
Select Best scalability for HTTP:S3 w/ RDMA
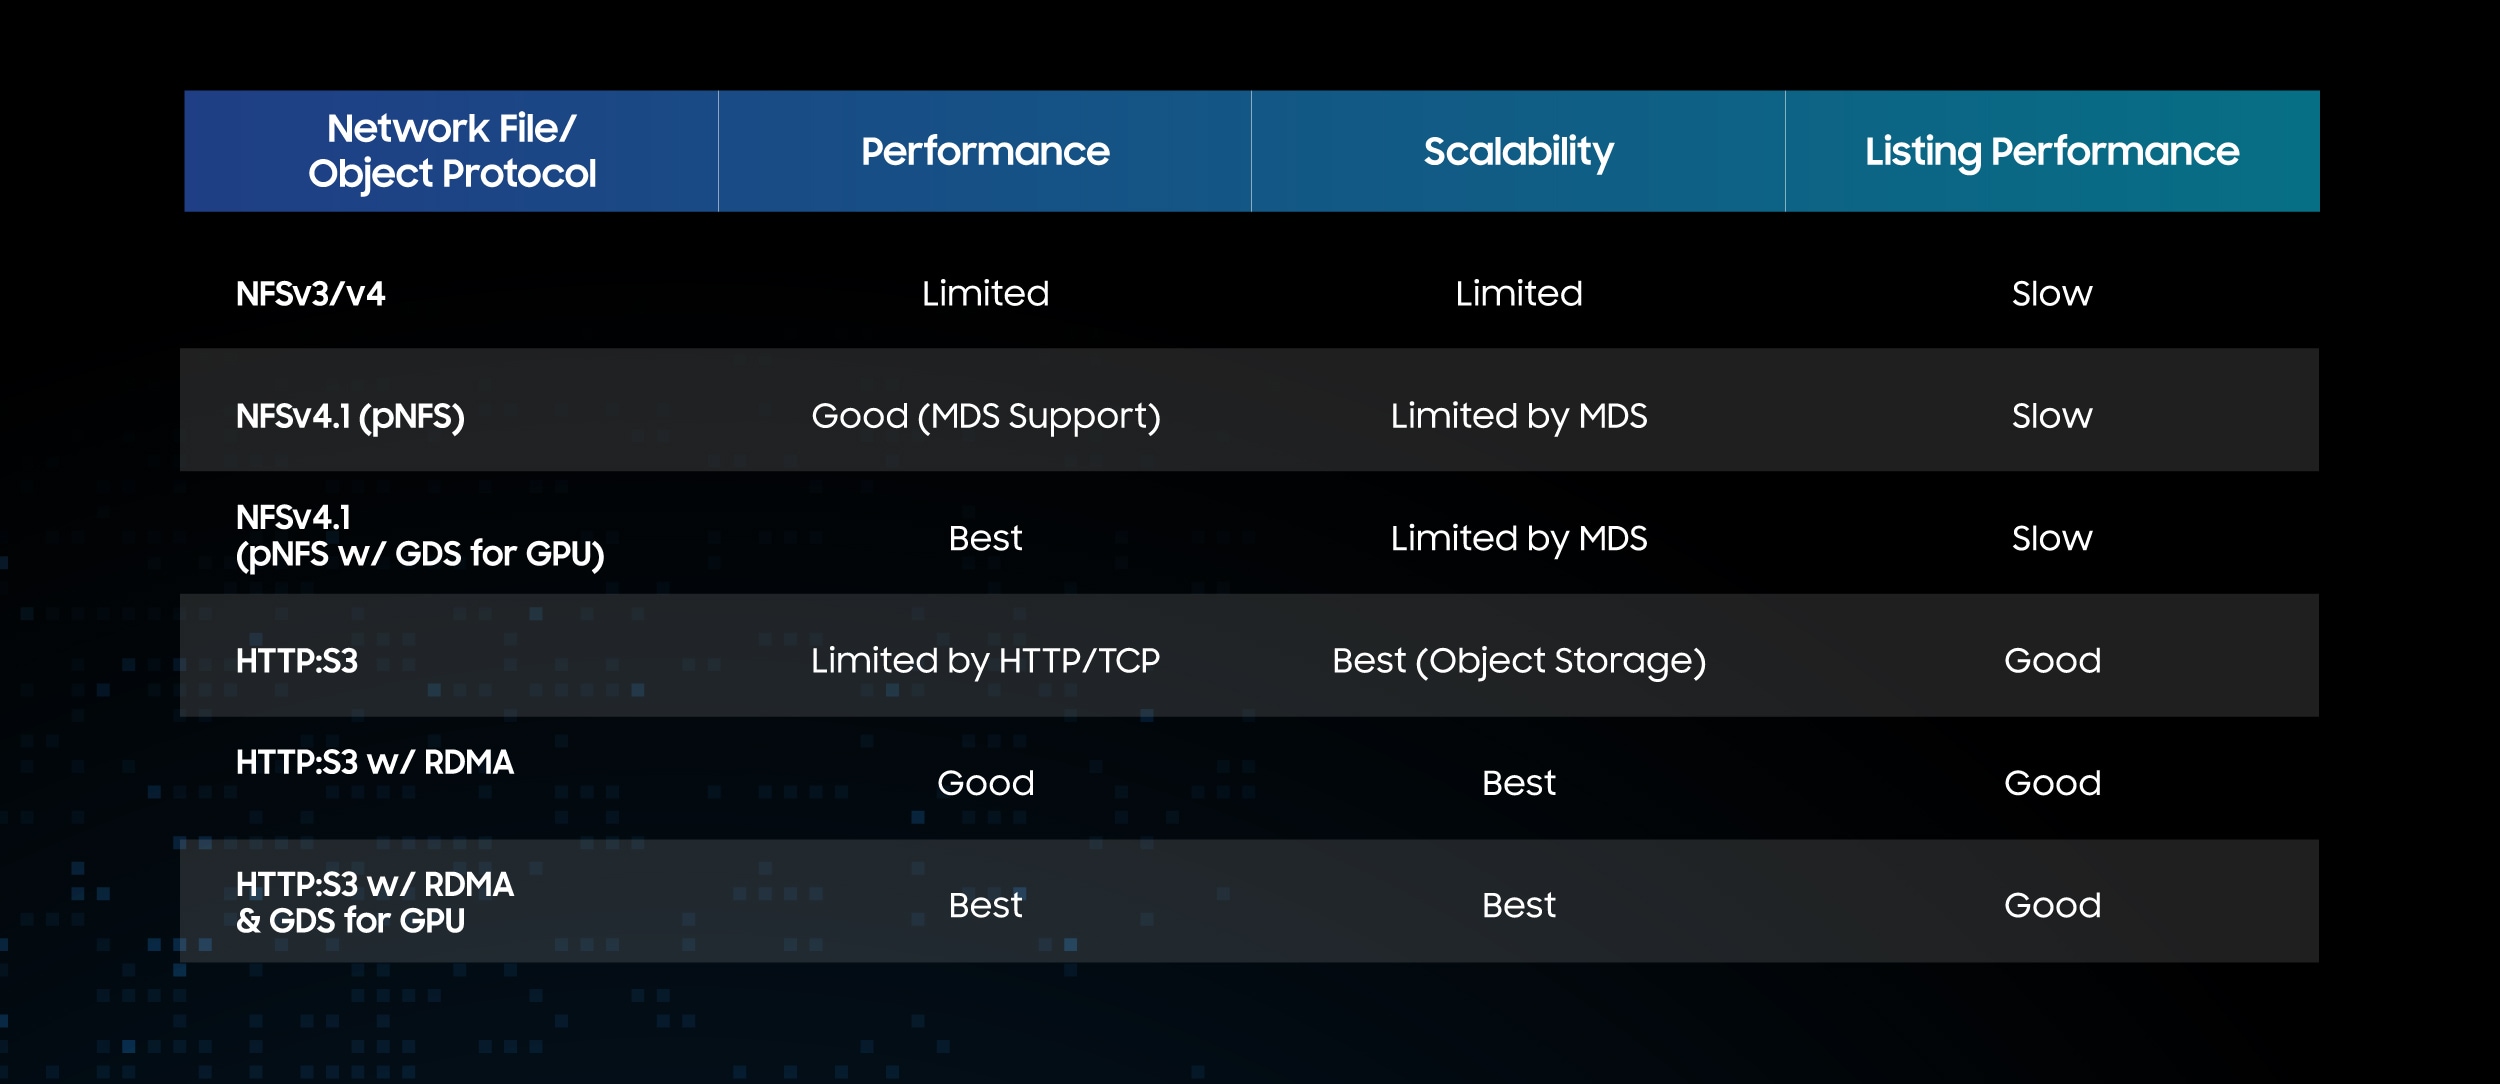coord(1519,783)
